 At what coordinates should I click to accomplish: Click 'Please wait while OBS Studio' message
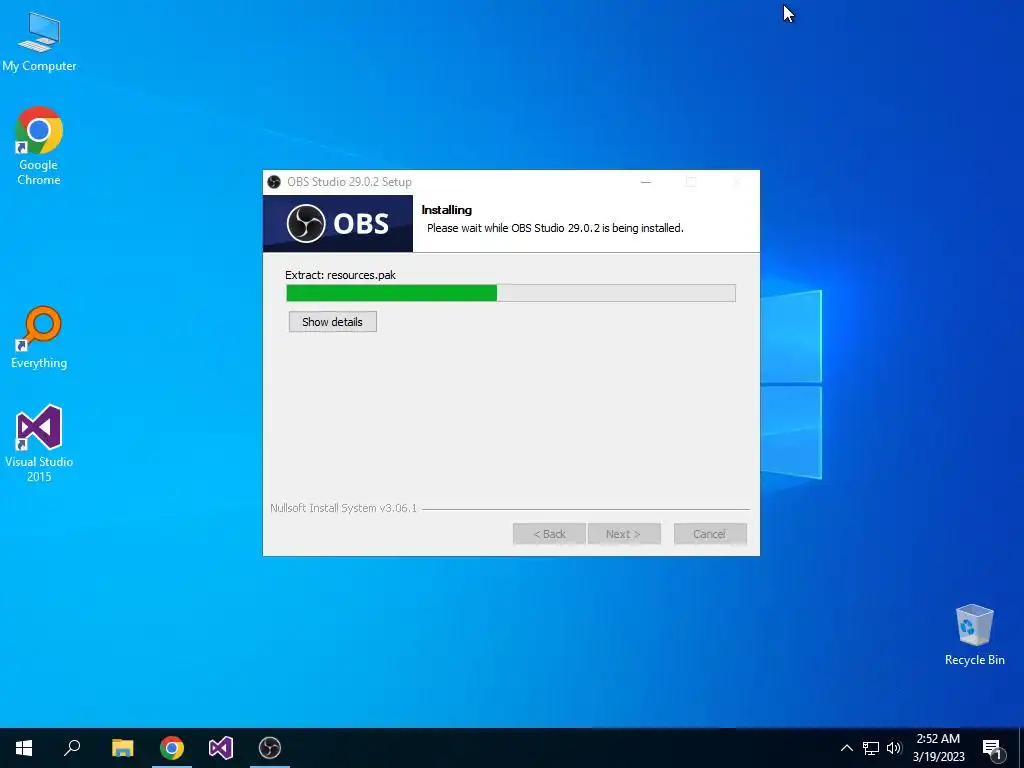pyautogui.click(x=555, y=228)
